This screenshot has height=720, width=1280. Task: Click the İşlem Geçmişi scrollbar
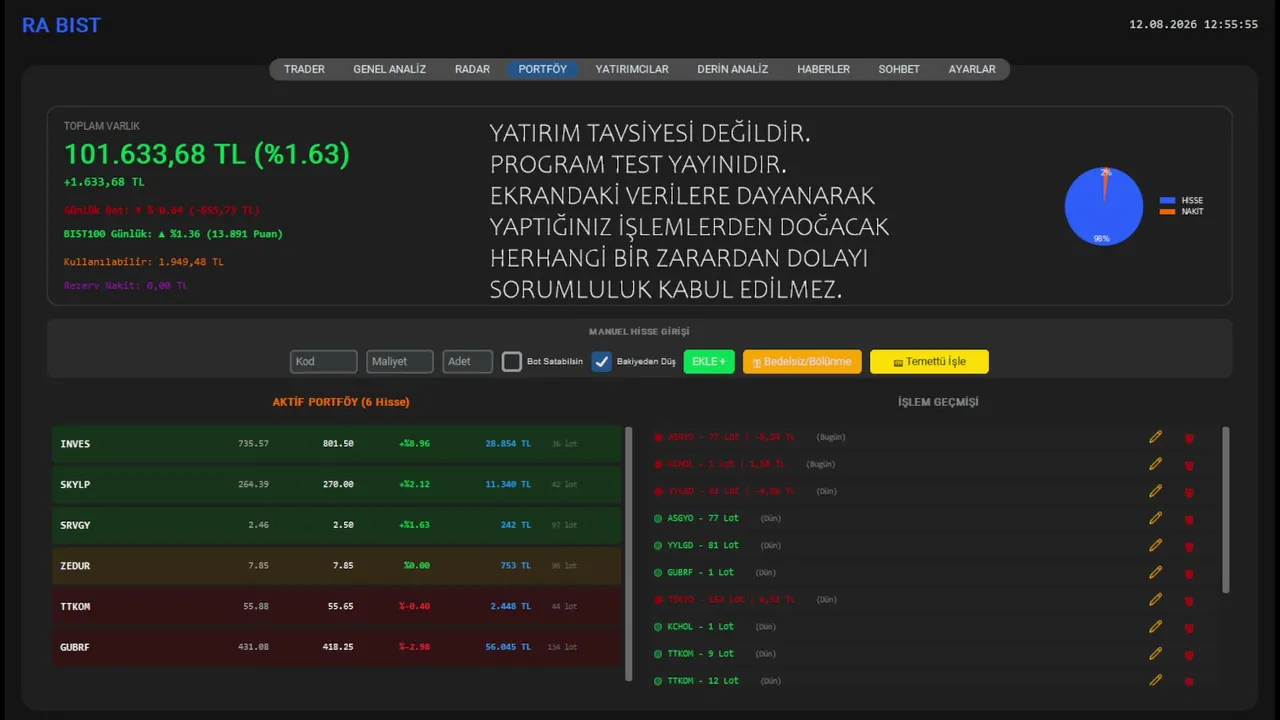click(x=1226, y=510)
